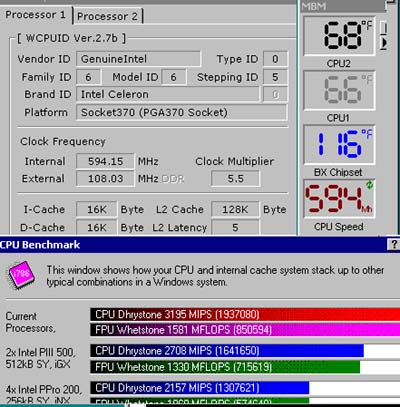Click the greyed 'DDR' label
400x407 pixels.
173,179
